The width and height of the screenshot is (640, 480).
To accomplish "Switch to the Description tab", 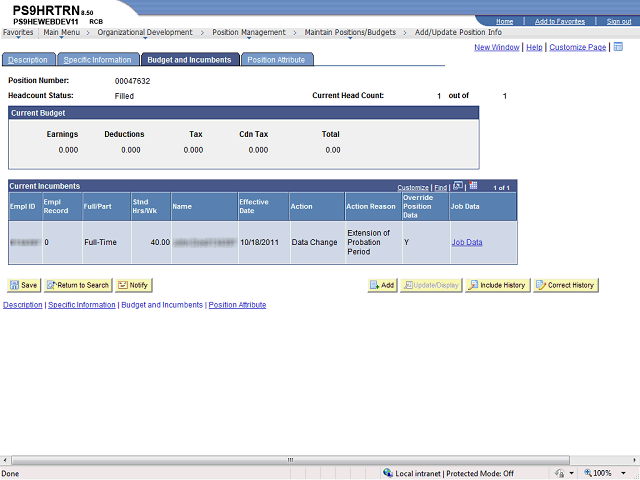I will 28,60.
